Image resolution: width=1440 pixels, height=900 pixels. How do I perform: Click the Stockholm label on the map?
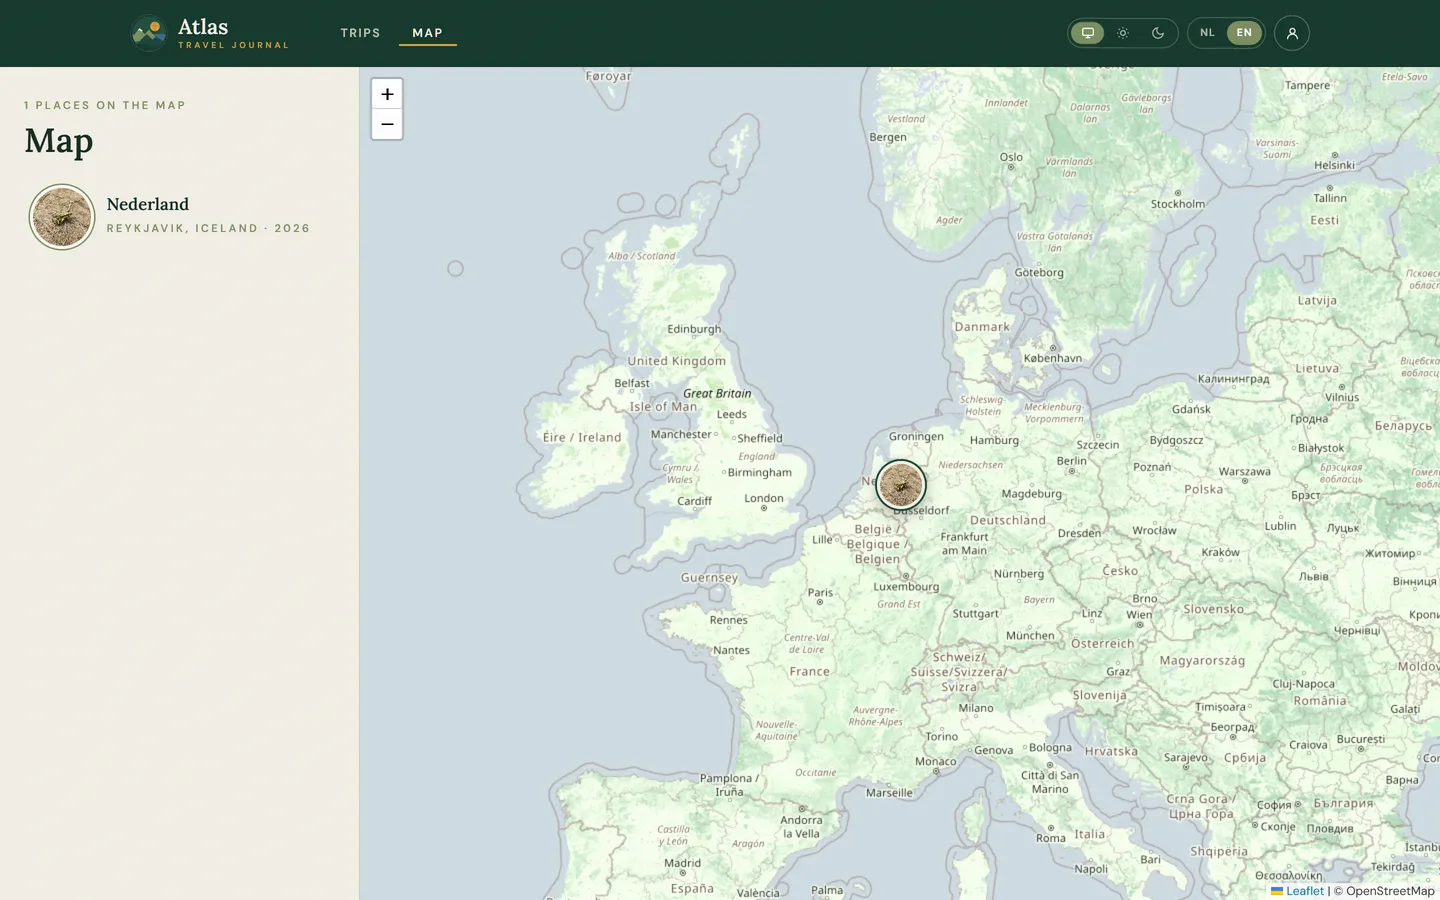click(x=1178, y=204)
